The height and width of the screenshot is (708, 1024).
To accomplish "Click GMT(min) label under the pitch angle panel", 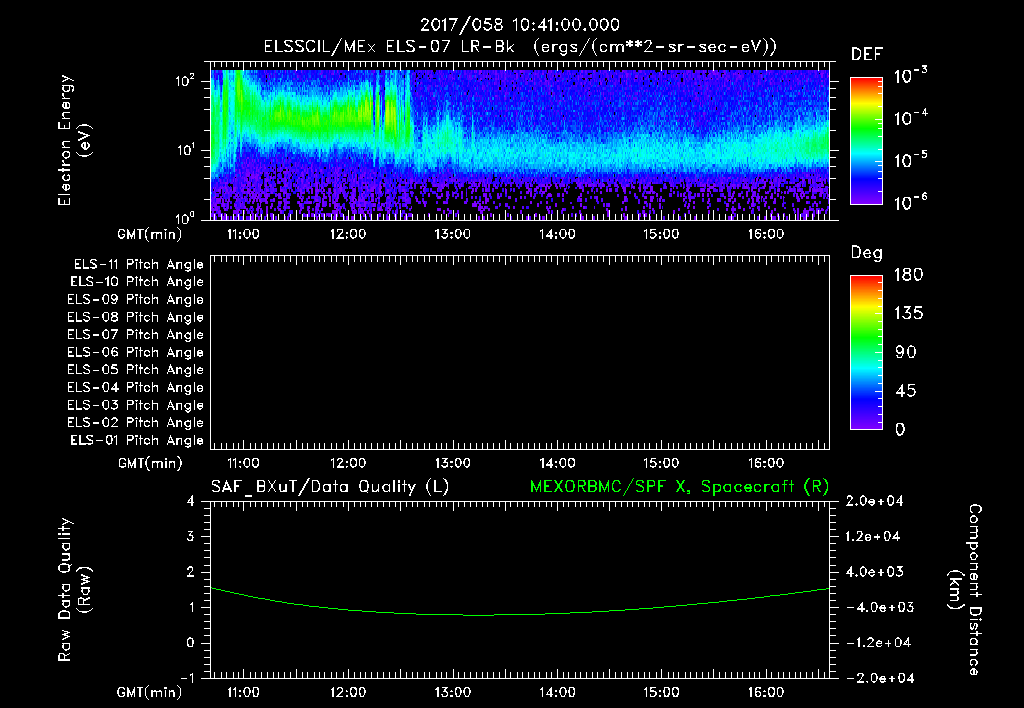I will tap(150, 464).
